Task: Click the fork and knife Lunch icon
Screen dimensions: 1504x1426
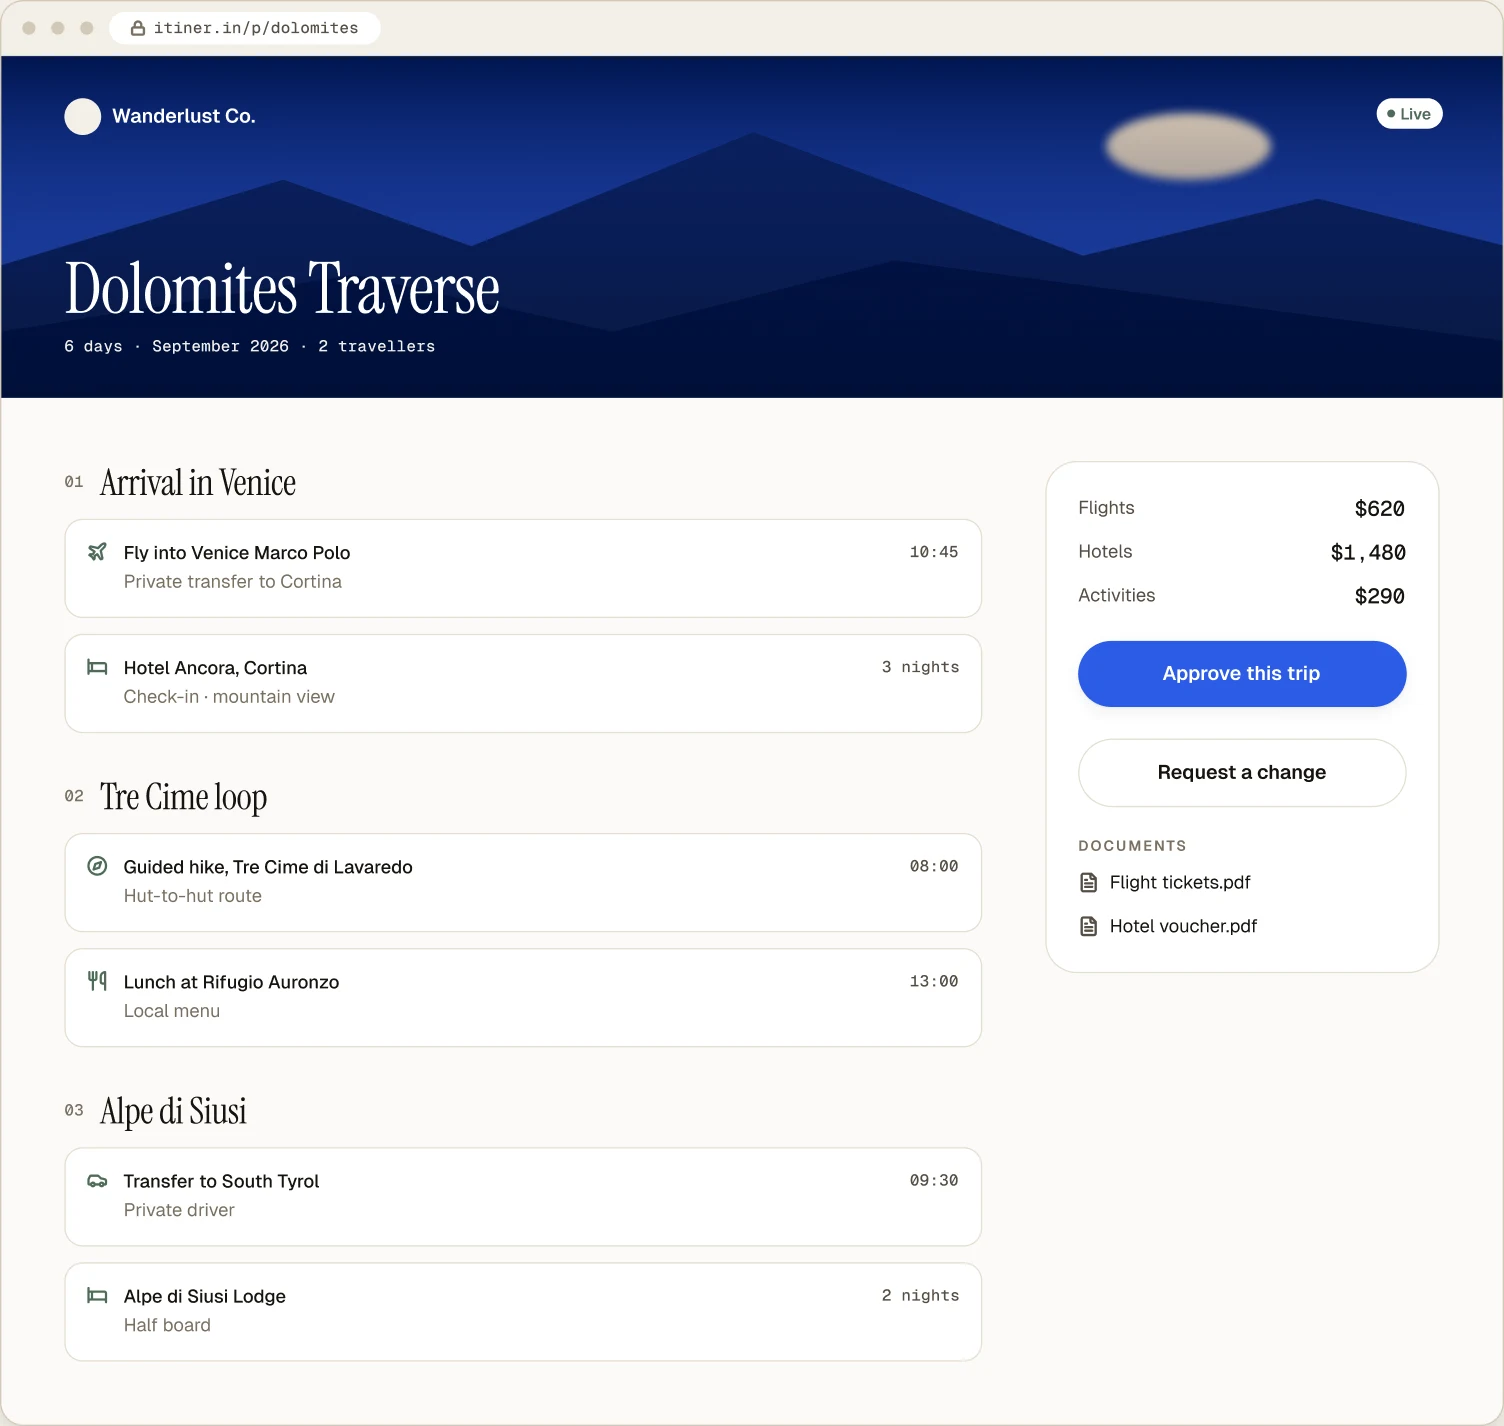Action: point(97,981)
